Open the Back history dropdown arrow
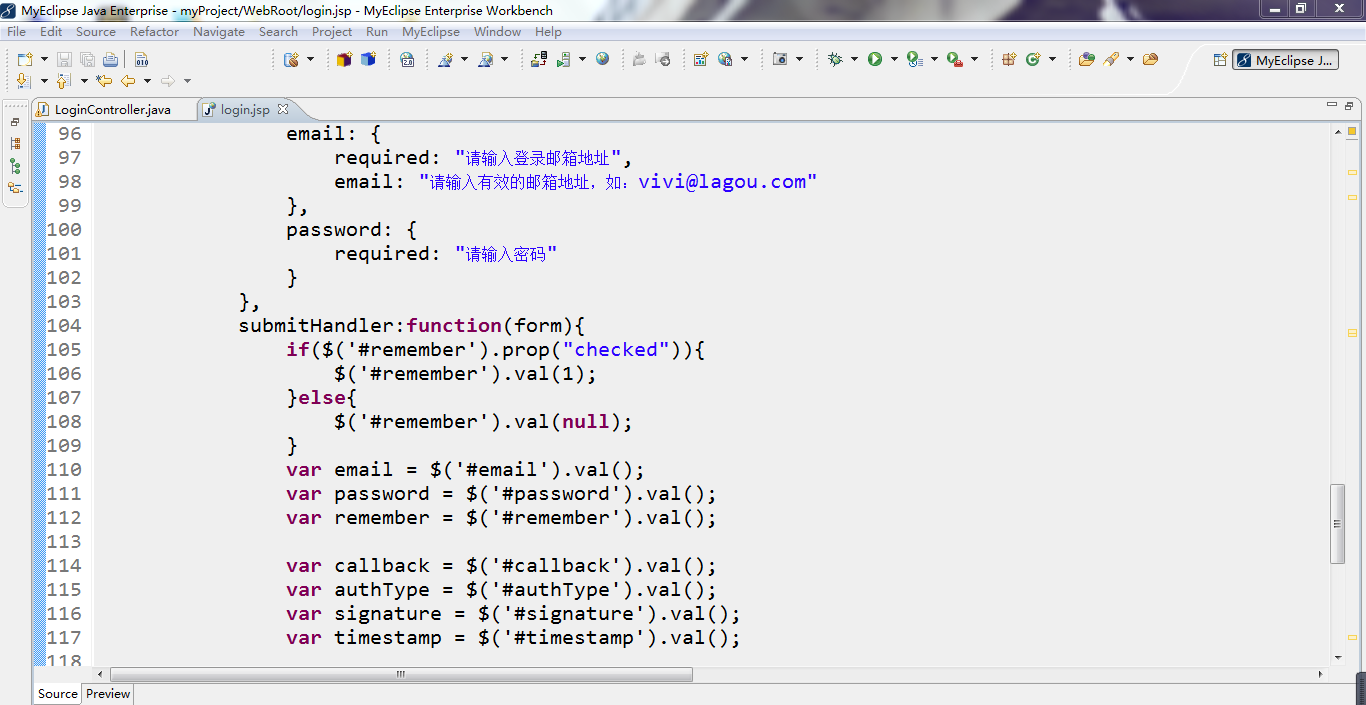This screenshot has width=1366, height=705. point(147,81)
